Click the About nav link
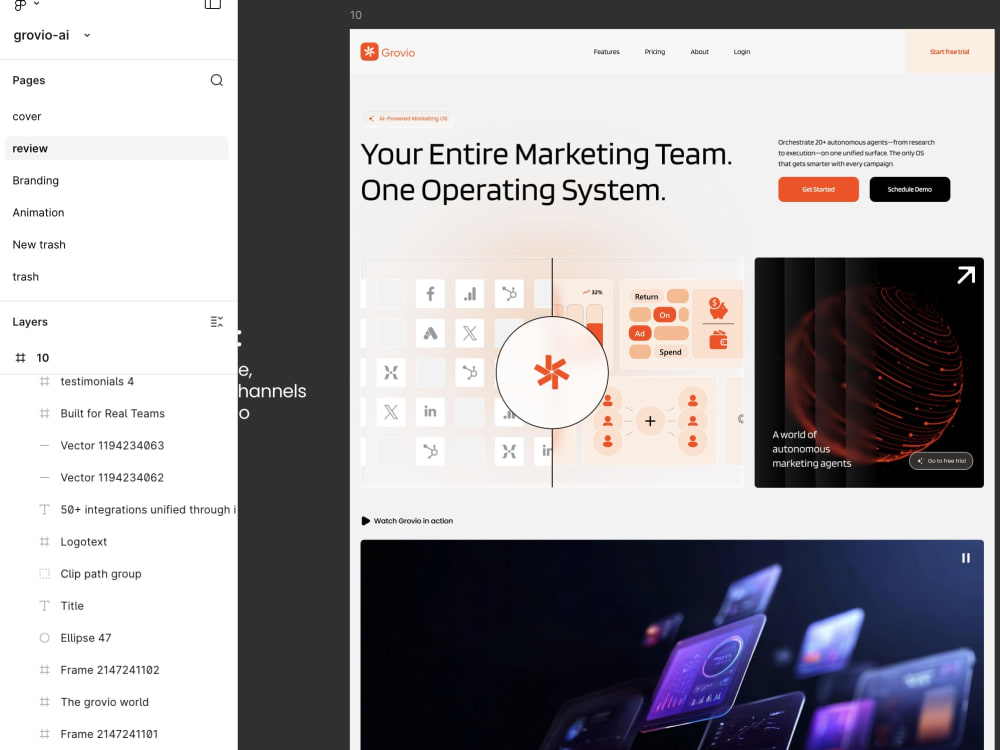This screenshot has width=1000, height=750. pyautogui.click(x=700, y=52)
